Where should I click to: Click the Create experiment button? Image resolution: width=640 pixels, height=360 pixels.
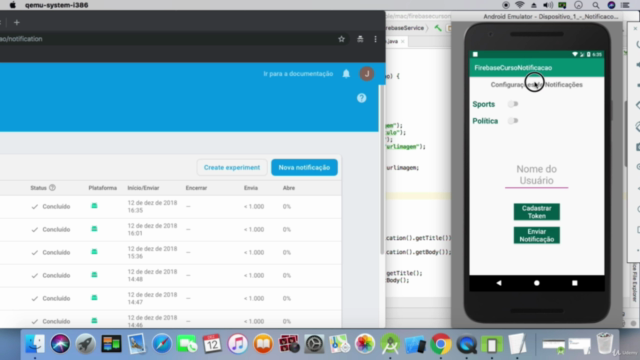tap(232, 167)
